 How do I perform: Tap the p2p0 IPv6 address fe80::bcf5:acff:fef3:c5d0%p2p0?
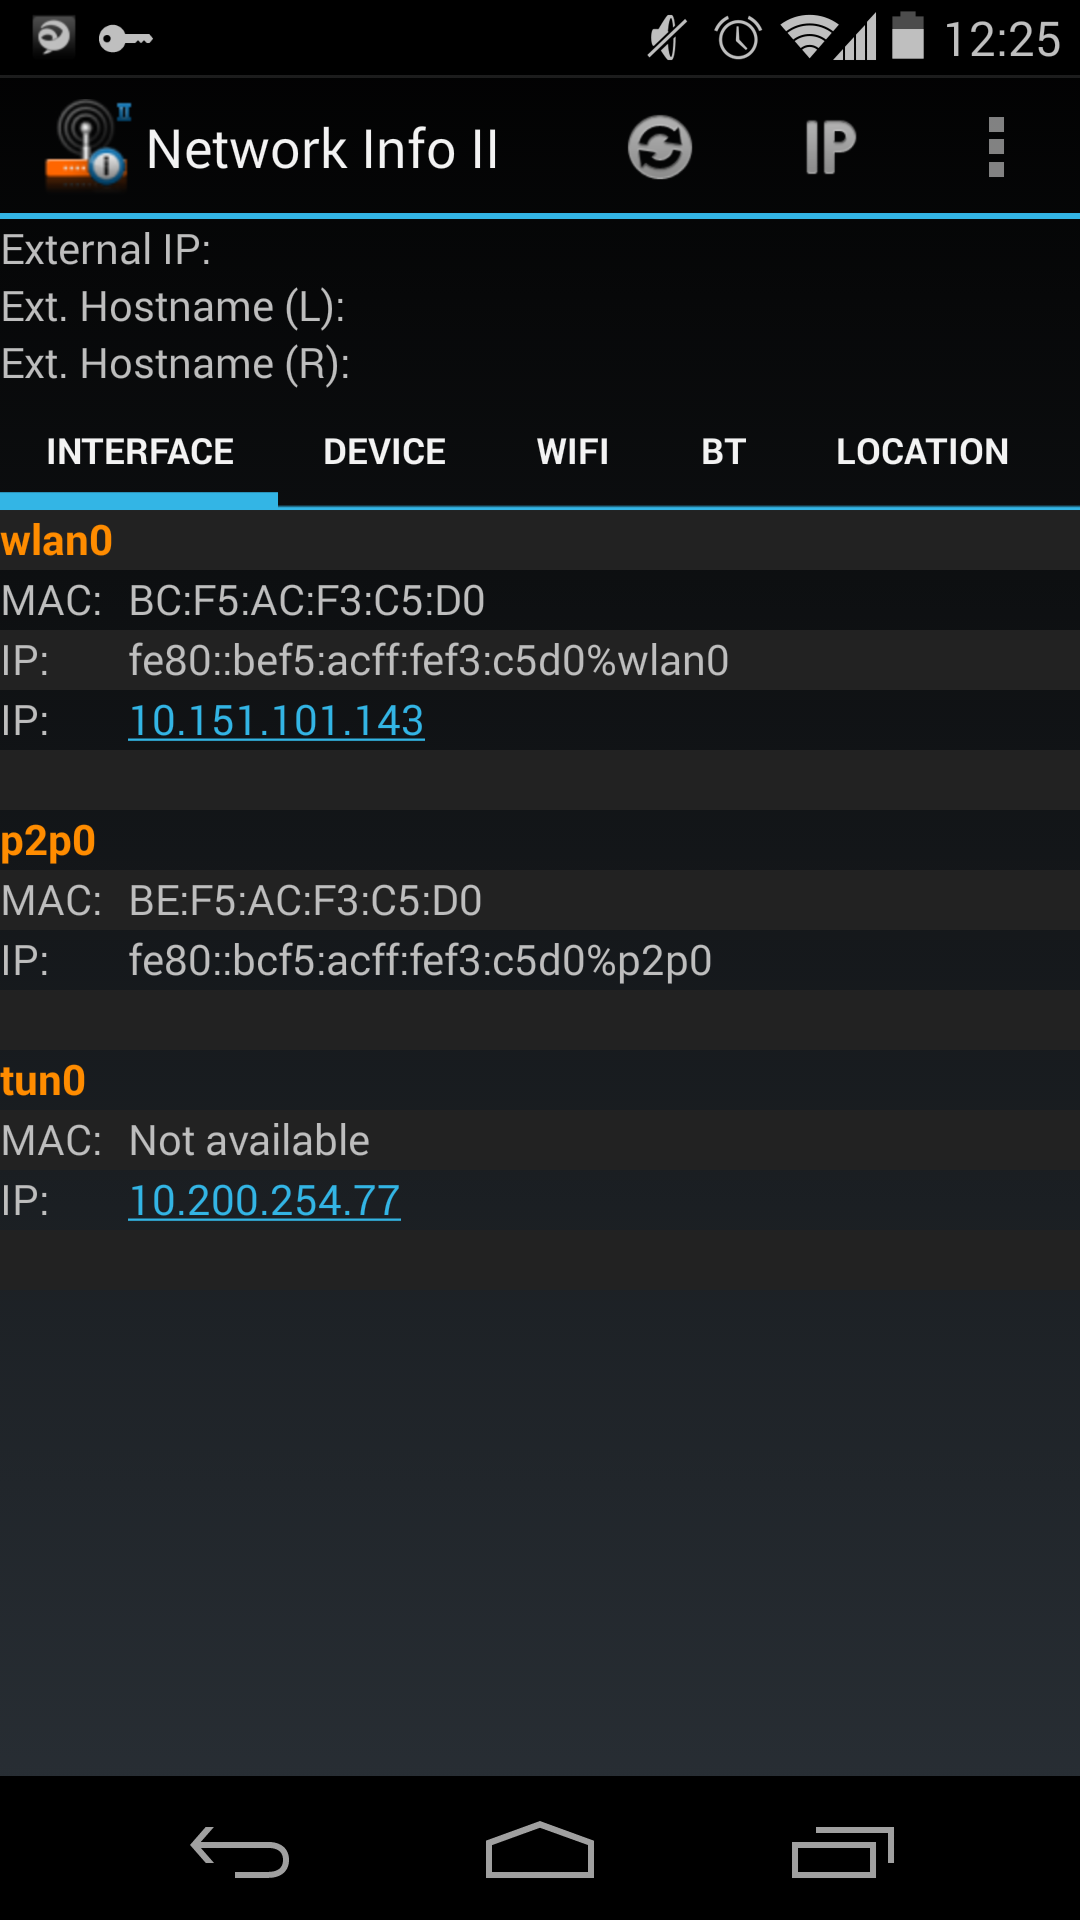tap(420, 961)
